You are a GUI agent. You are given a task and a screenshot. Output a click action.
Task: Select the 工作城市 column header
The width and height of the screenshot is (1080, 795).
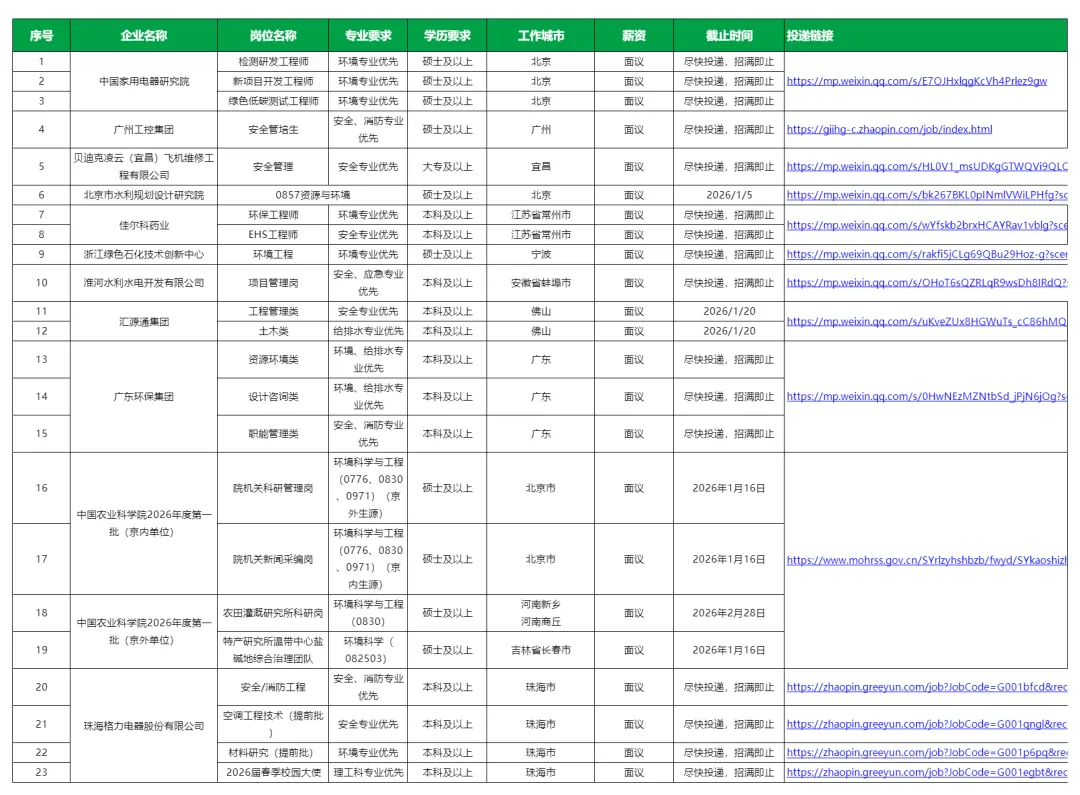click(x=541, y=35)
